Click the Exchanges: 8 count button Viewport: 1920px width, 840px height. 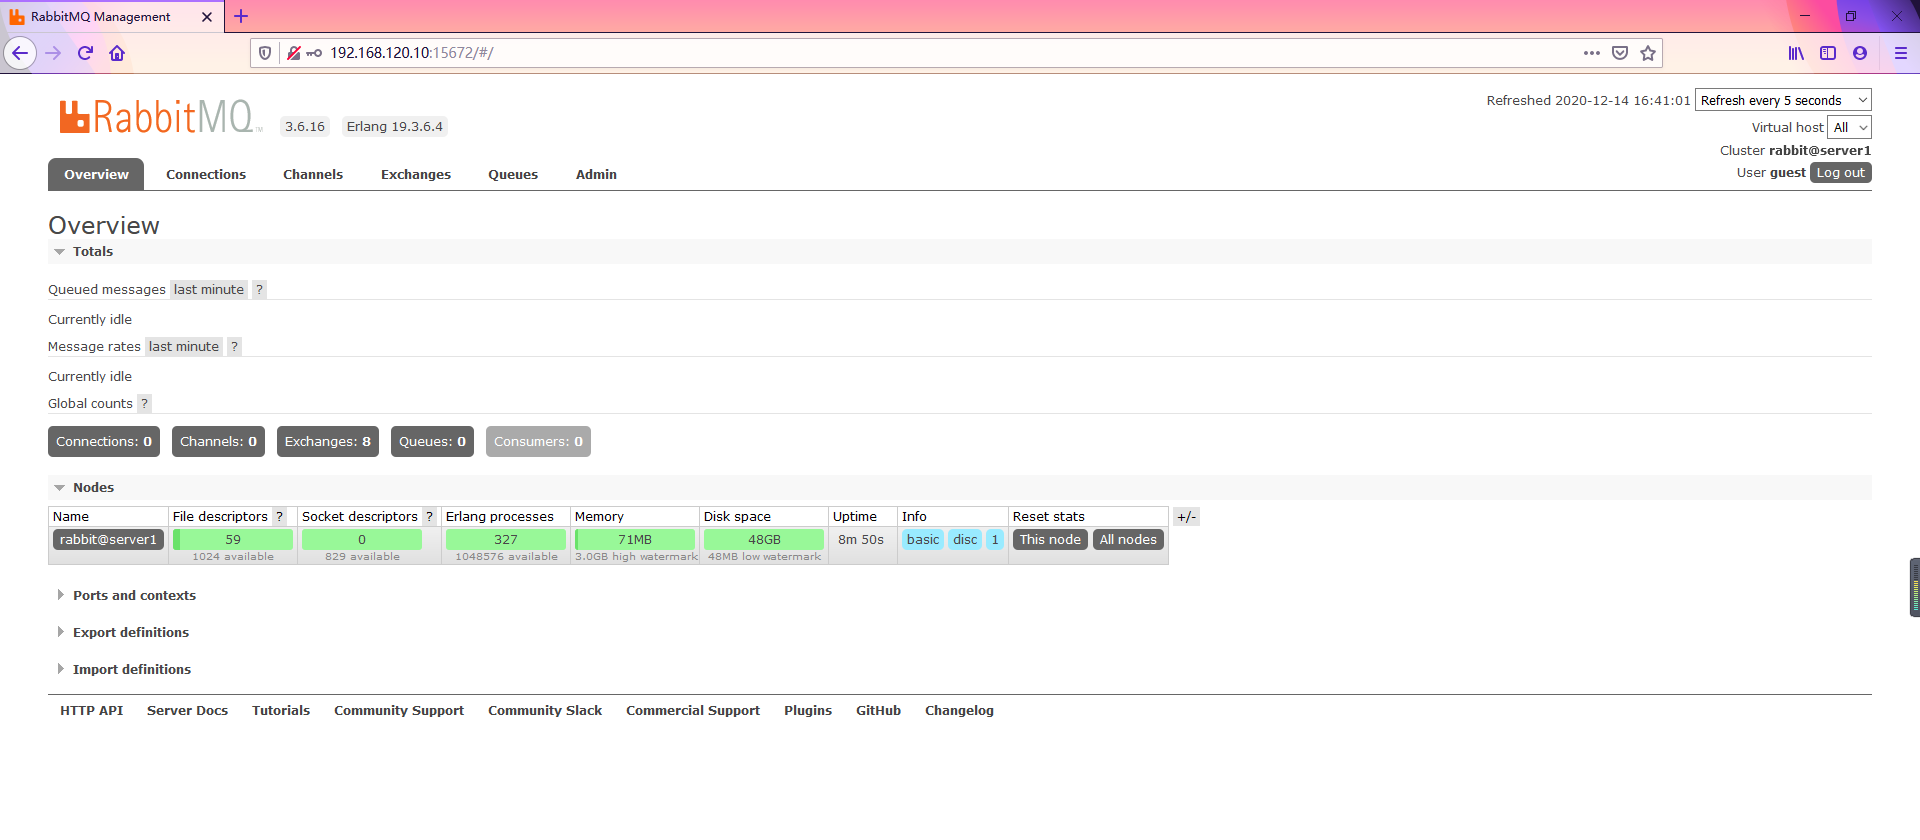(x=328, y=442)
